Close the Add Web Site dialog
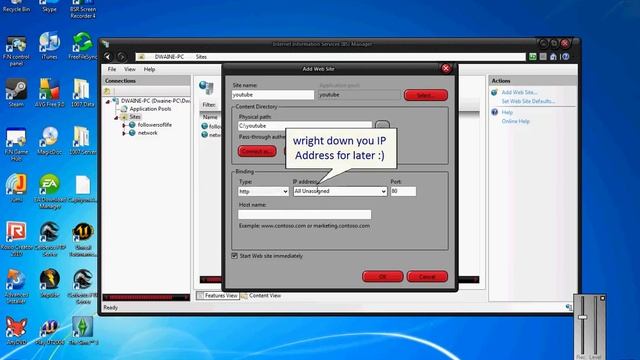640x360 pixels. tap(446, 69)
